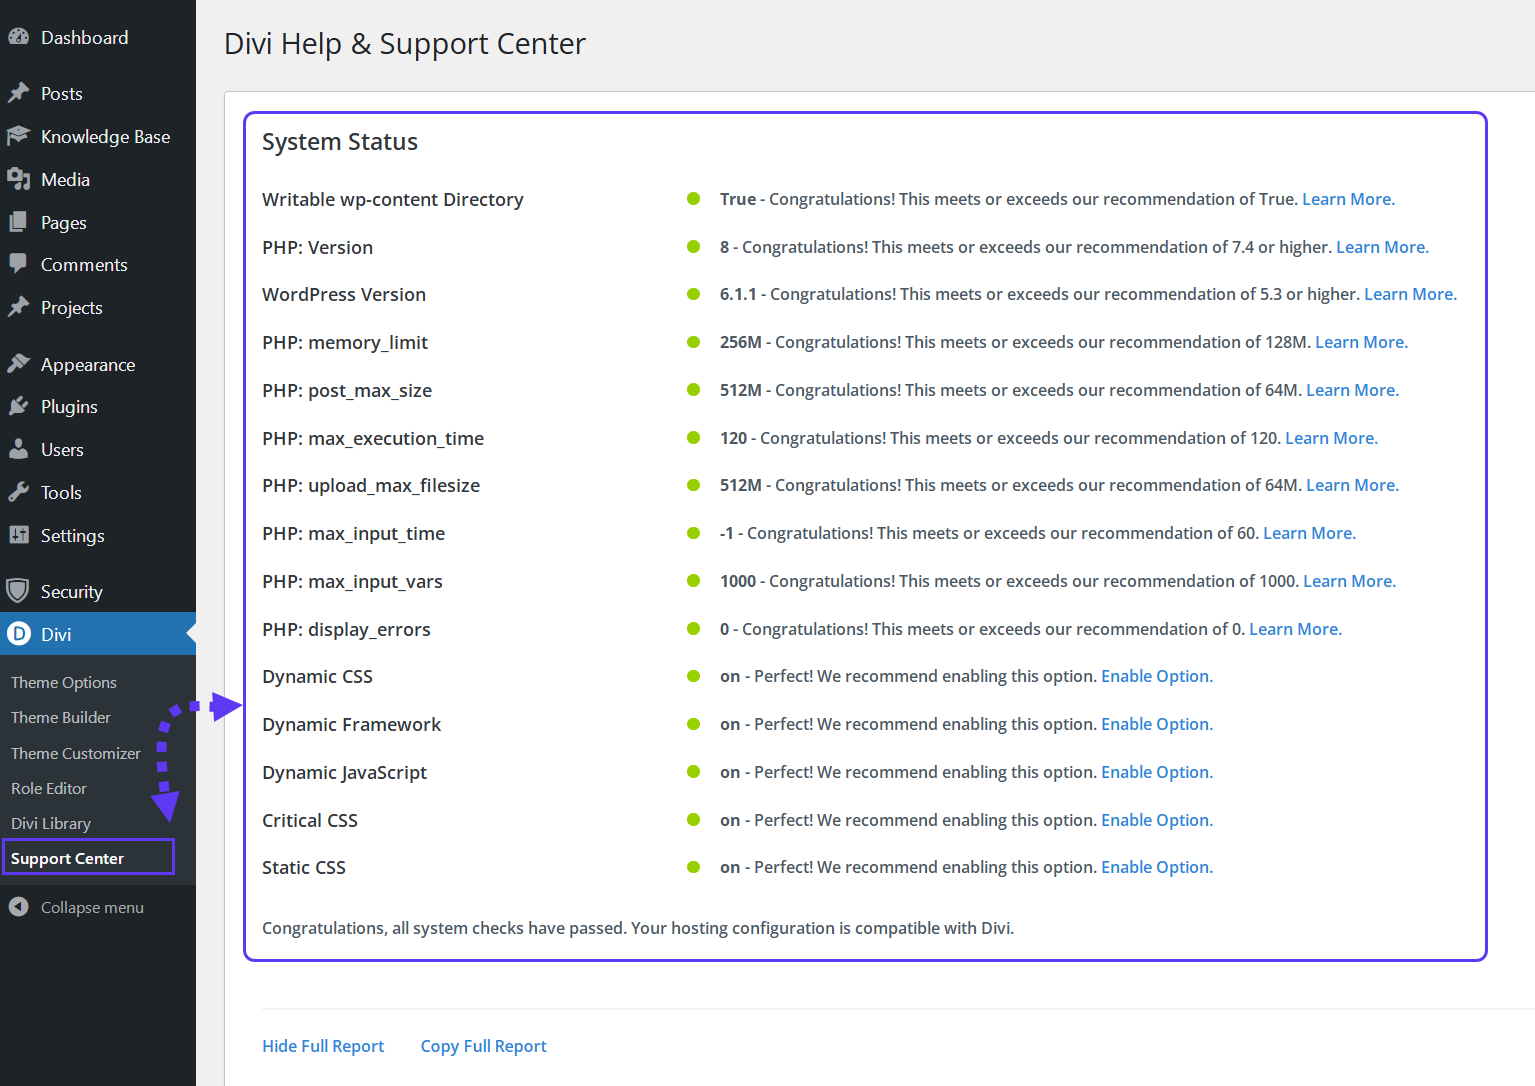Click Enable Option for Critical CSS
Viewport: 1535px width, 1086px height.
pos(1157,820)
